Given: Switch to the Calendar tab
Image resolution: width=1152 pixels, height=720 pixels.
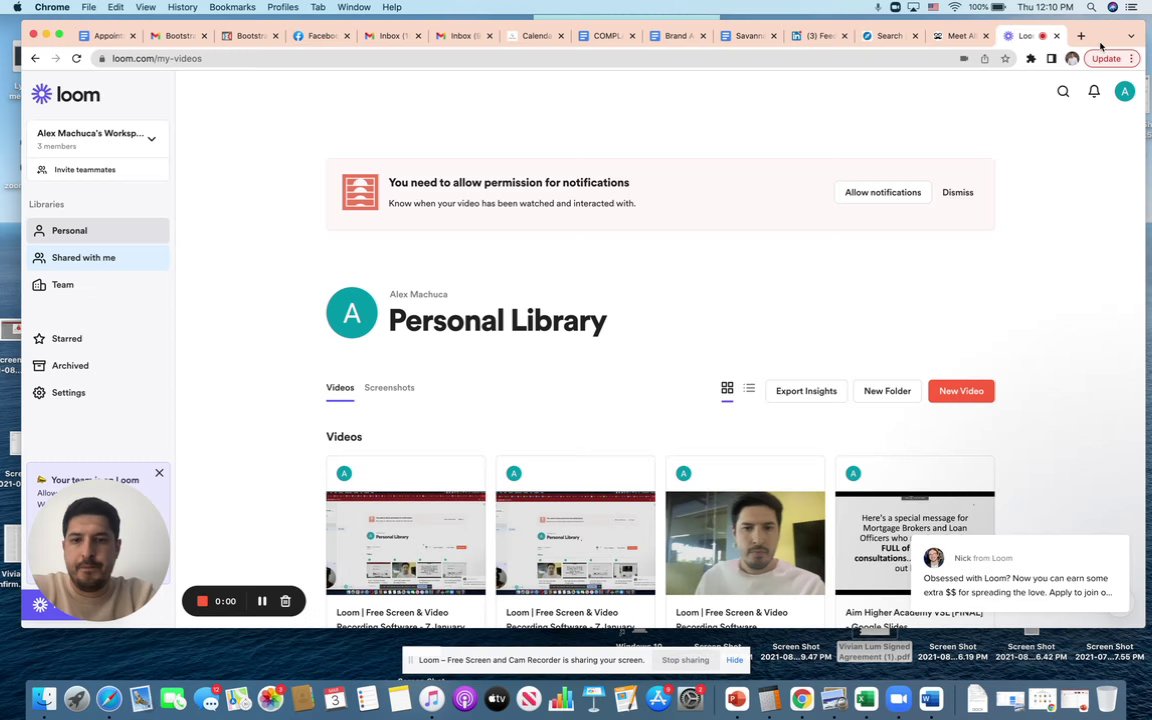Looking at the screenshot, I should point(536,36).
